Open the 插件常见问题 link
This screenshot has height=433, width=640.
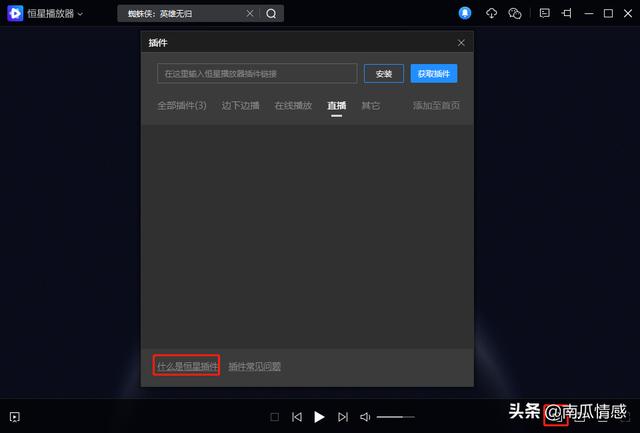[x=254, y=366]
